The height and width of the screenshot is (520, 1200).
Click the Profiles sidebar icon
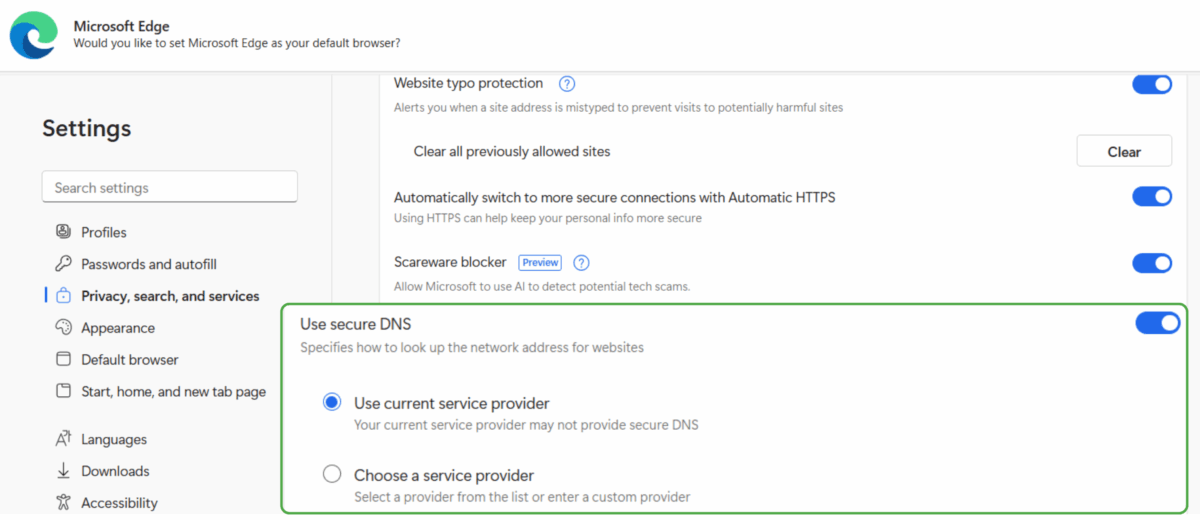click(x=63, y=232)
